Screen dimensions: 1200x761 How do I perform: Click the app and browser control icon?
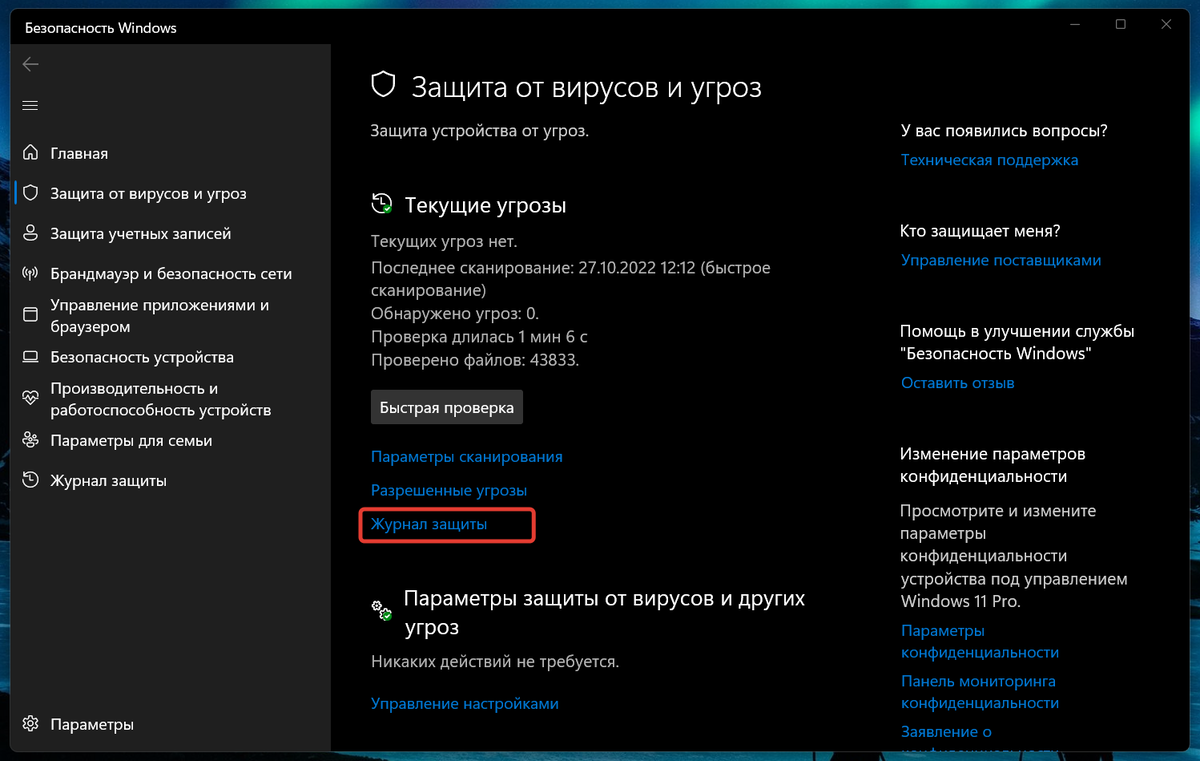[x=31, y=315]
